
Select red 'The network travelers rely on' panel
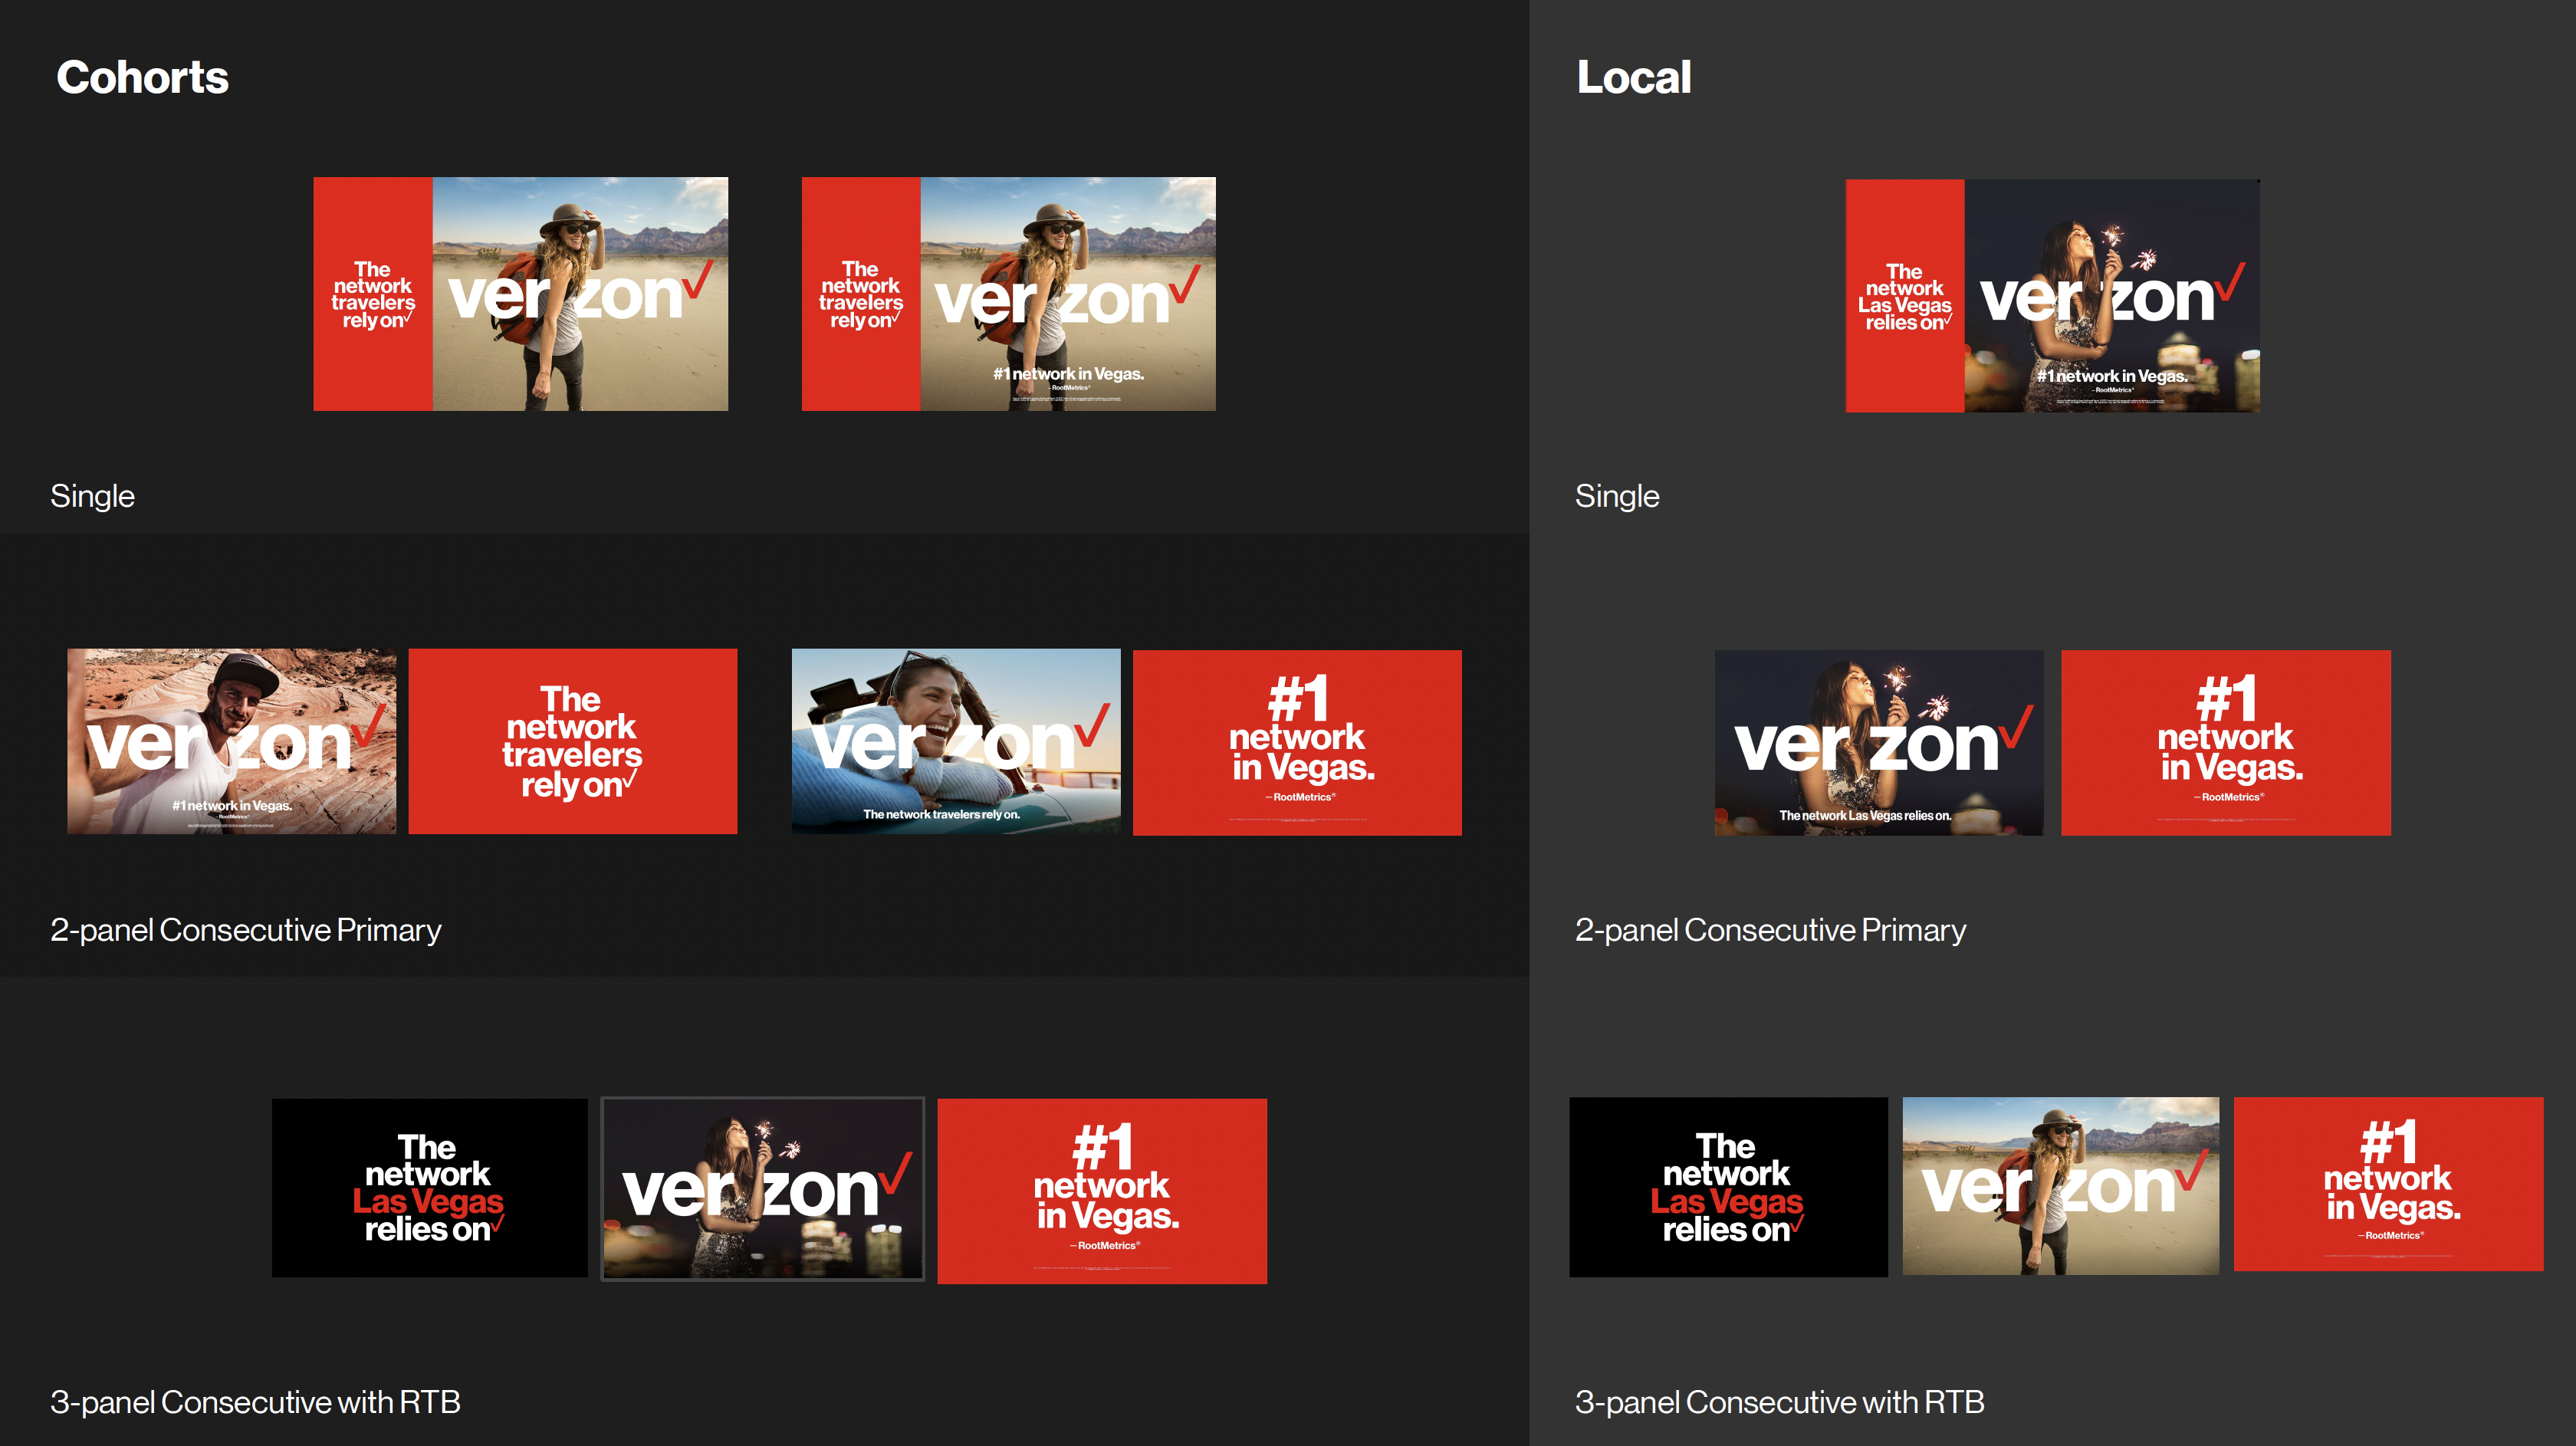tap(572, 741)
